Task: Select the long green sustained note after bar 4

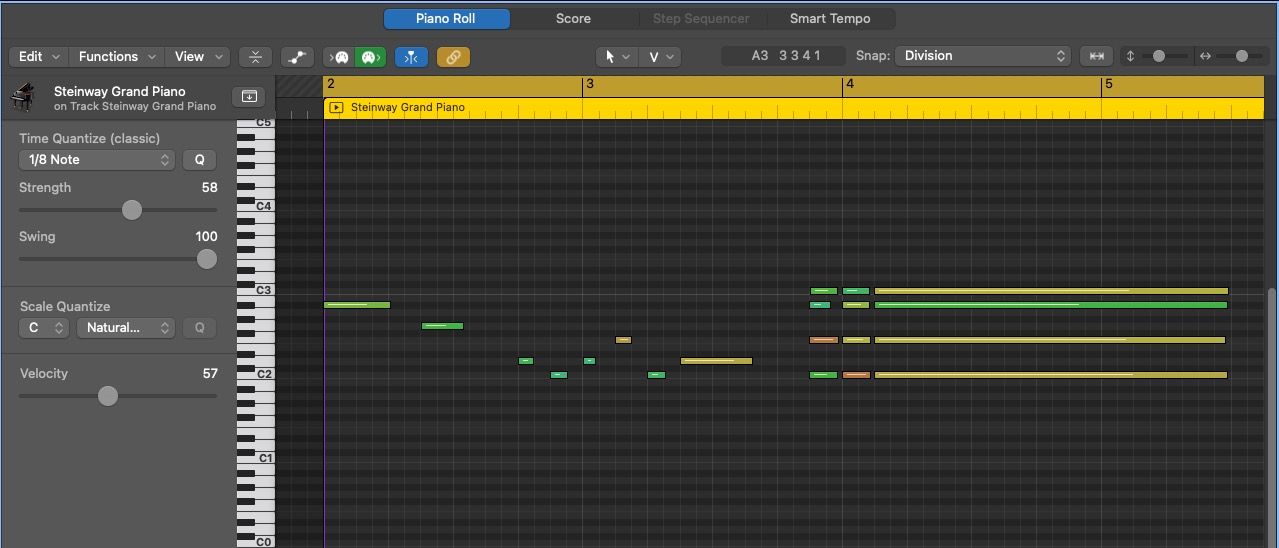Action: [x=1050, y=305]
